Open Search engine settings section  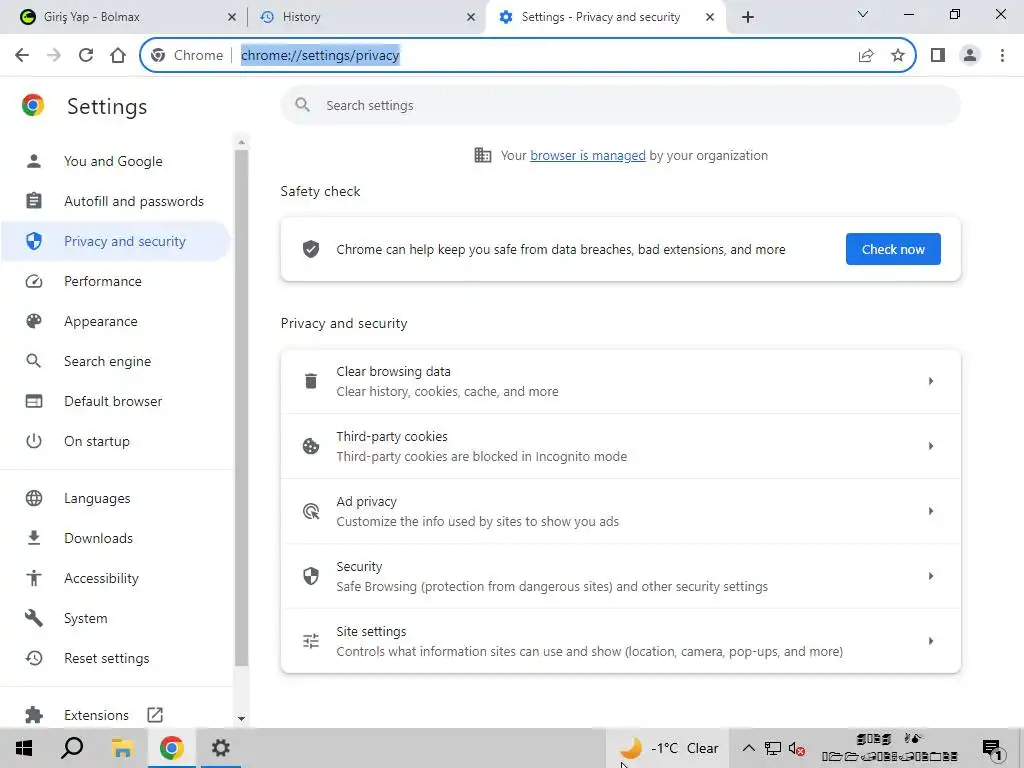(x=116, y=361)
